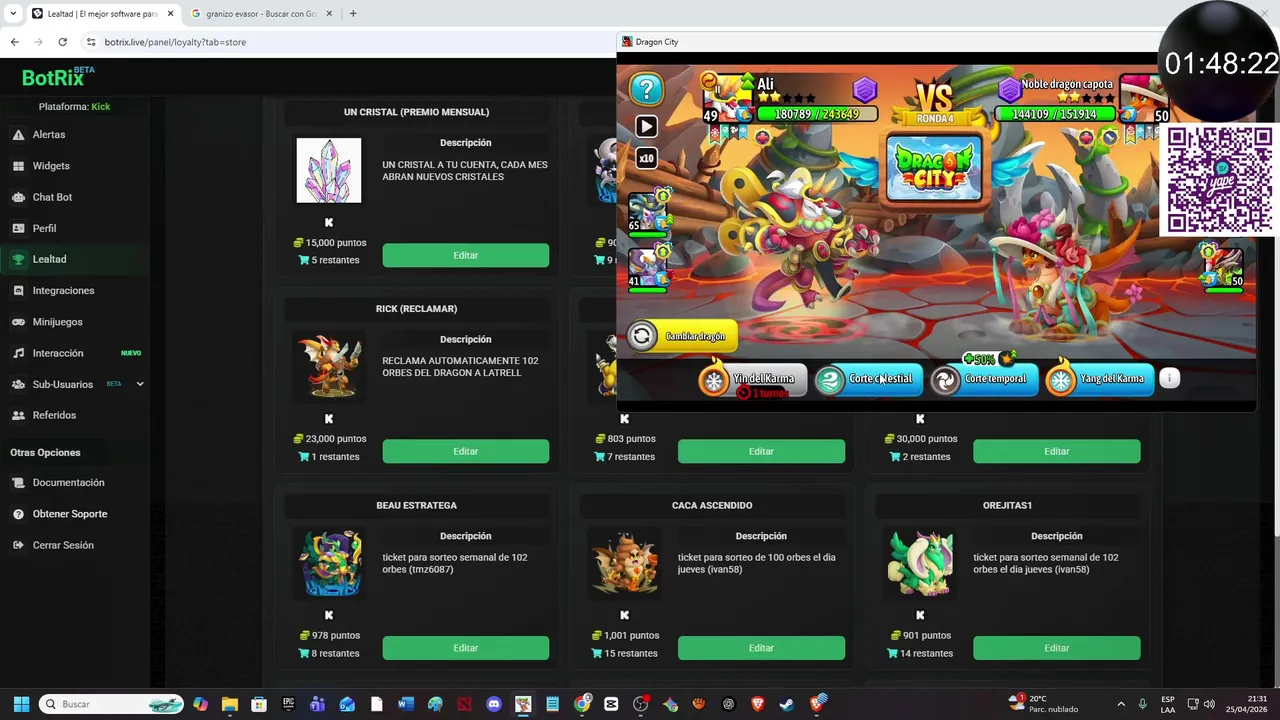The image size is (1280, 720).
Task: Open Steam from the taskbar
Action: [x=787, y=704]
